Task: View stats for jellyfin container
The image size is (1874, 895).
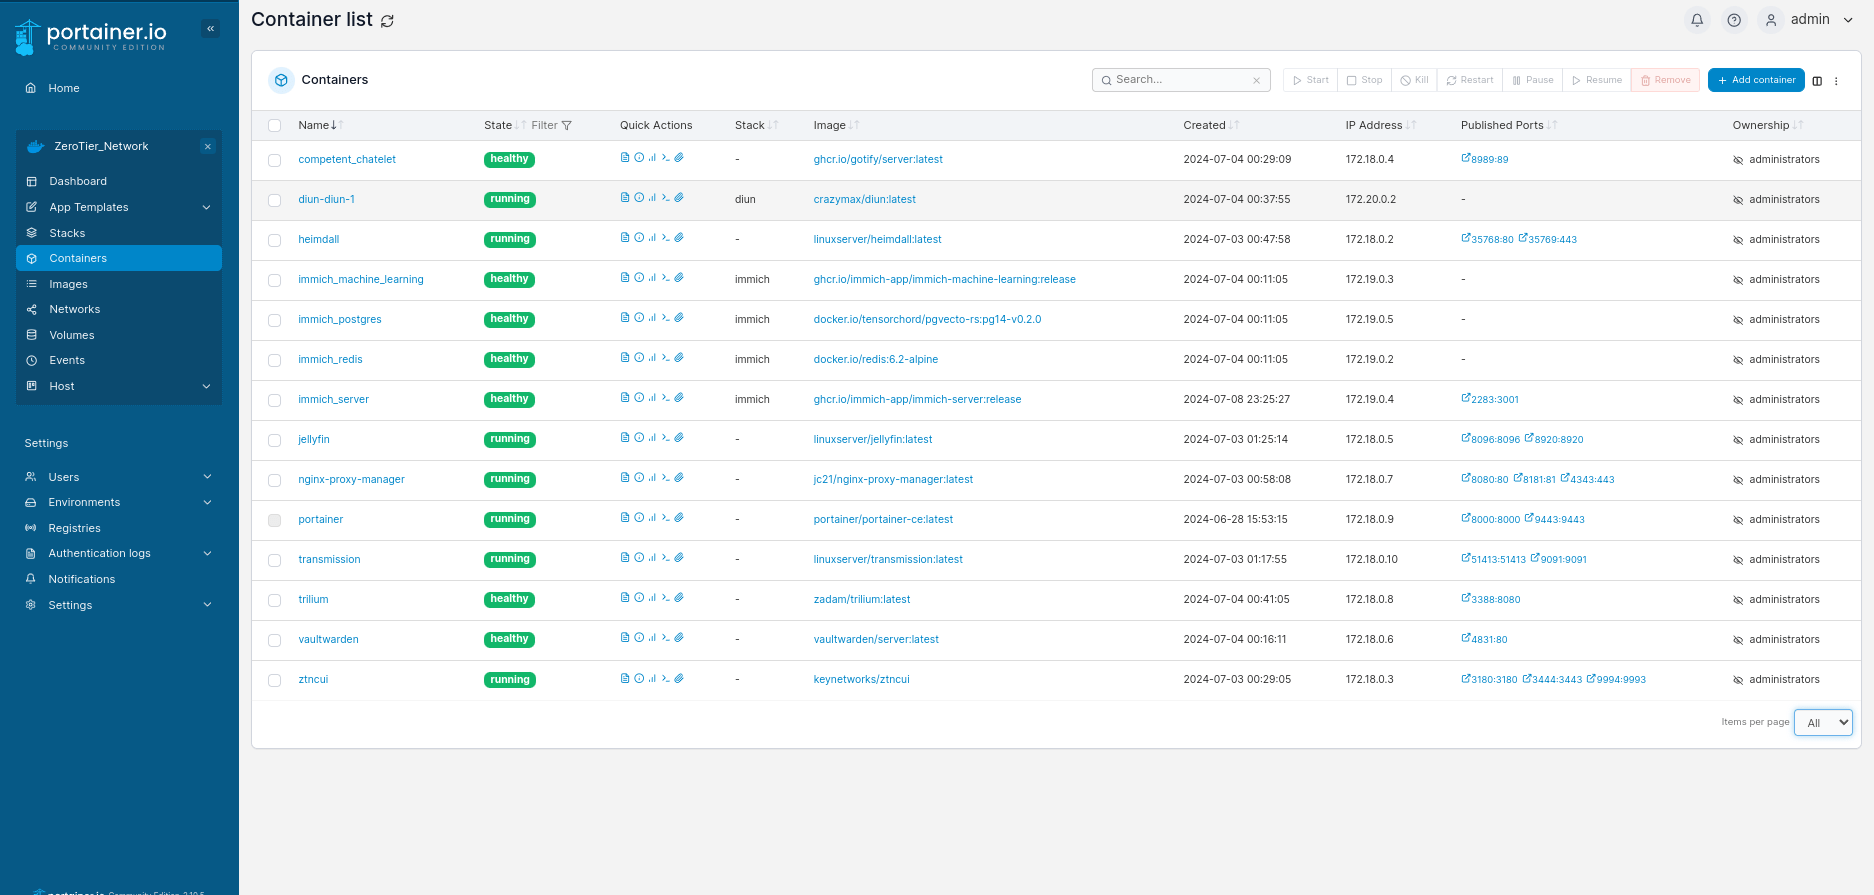Action: pyautogui.click(x=652, y=438)
